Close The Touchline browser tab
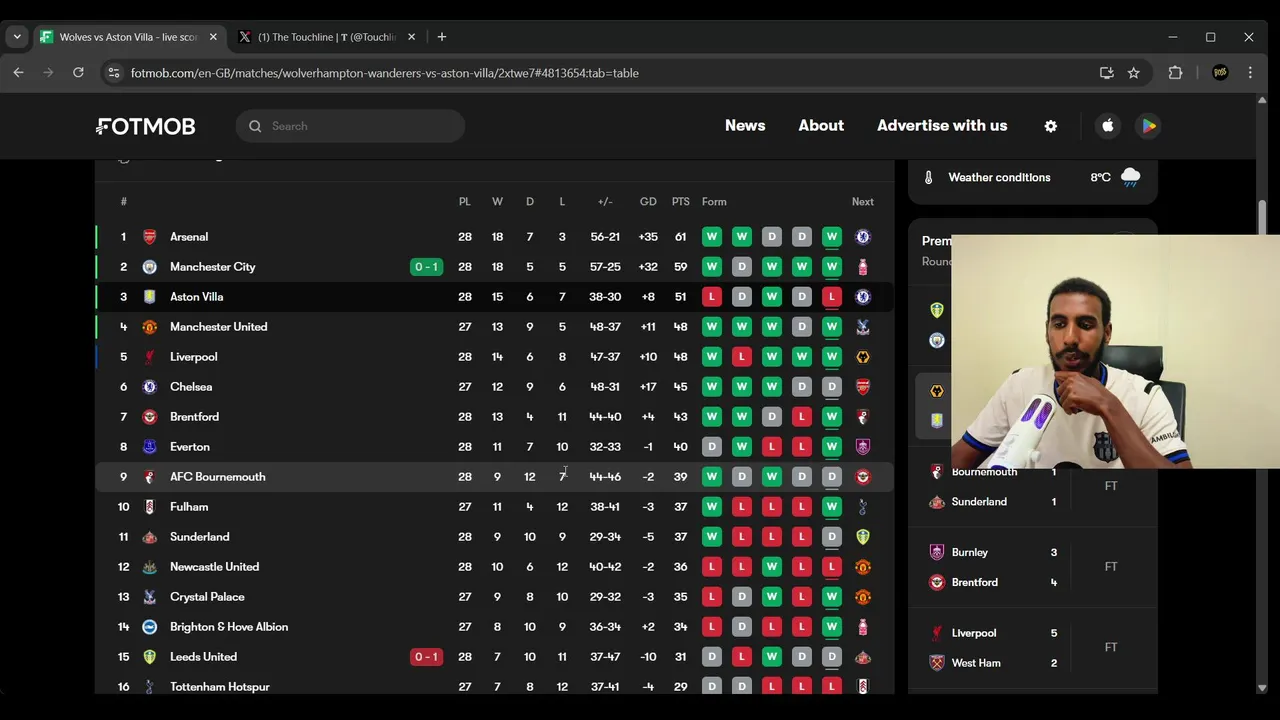This screenshot has width=1280, height=720. 411,37
